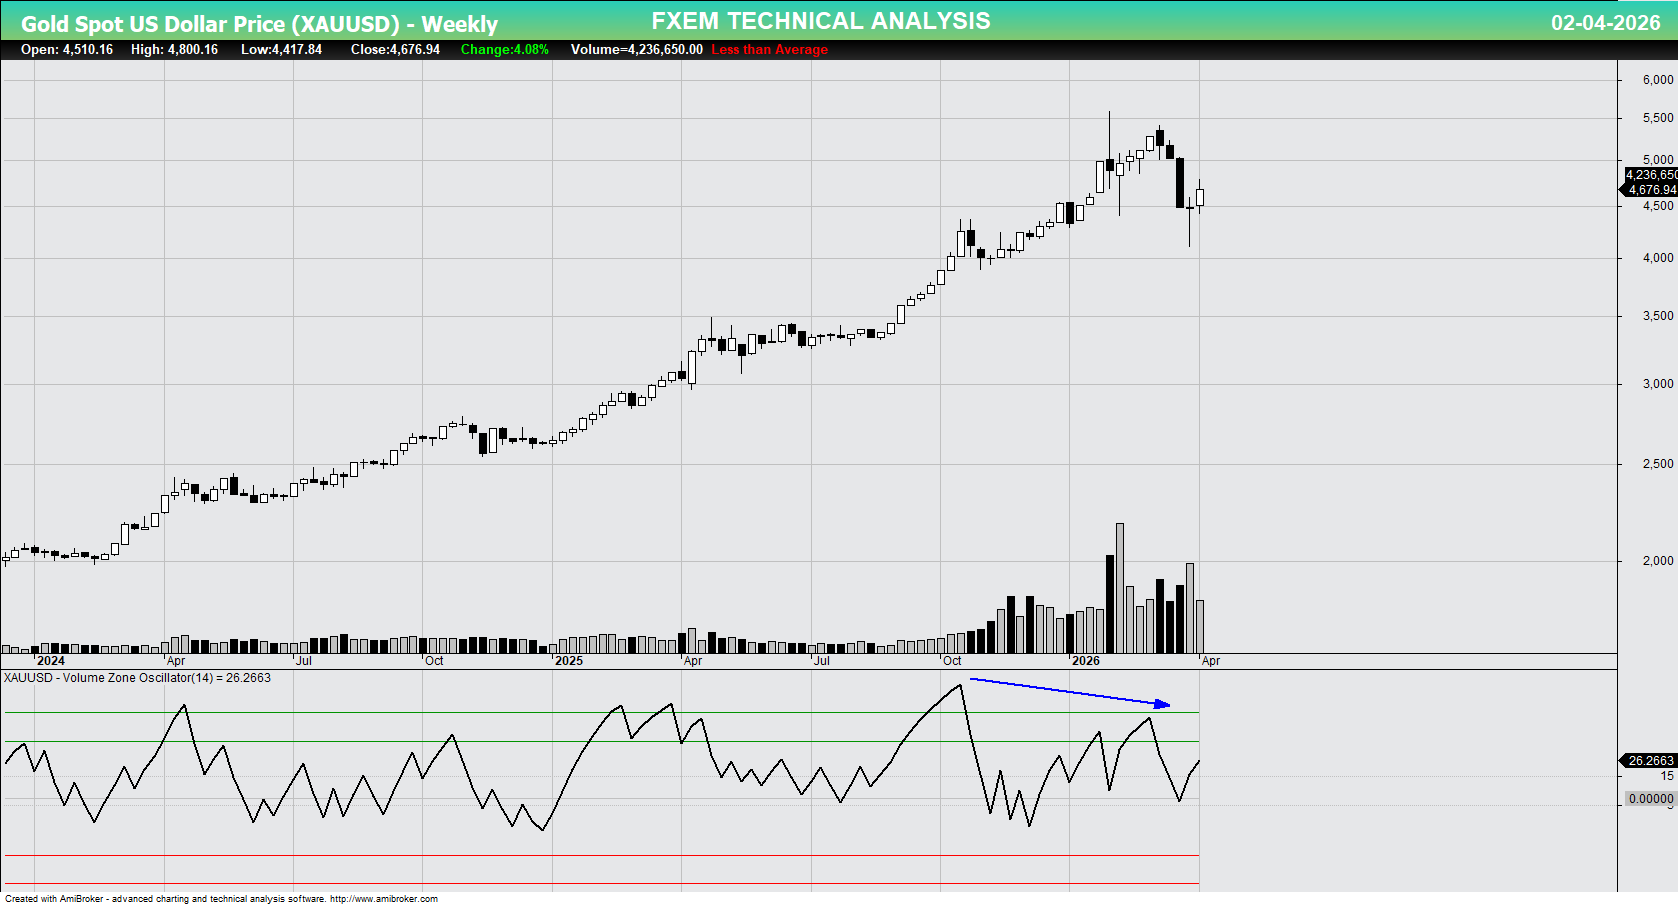The width and height of the screenshot is (1678, 905).
Task: Click the High 4,800.16 value
Action: (x=174, y=49)
